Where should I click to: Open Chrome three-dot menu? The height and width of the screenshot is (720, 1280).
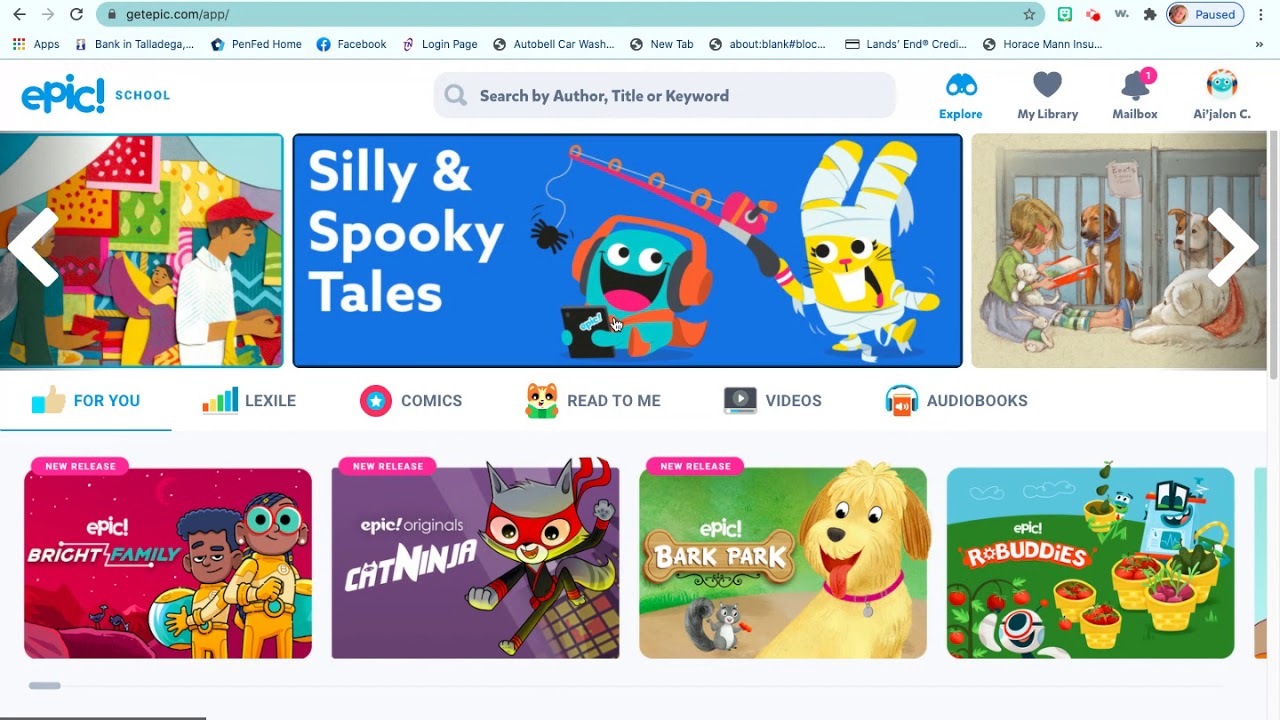pyautogui.click(x=1261, y=15)
